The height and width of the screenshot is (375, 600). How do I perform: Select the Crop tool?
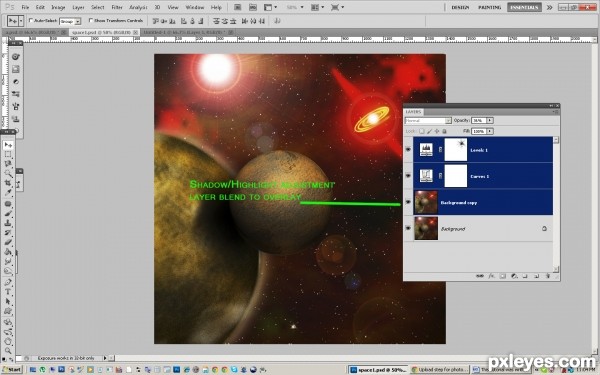[8, 183]
